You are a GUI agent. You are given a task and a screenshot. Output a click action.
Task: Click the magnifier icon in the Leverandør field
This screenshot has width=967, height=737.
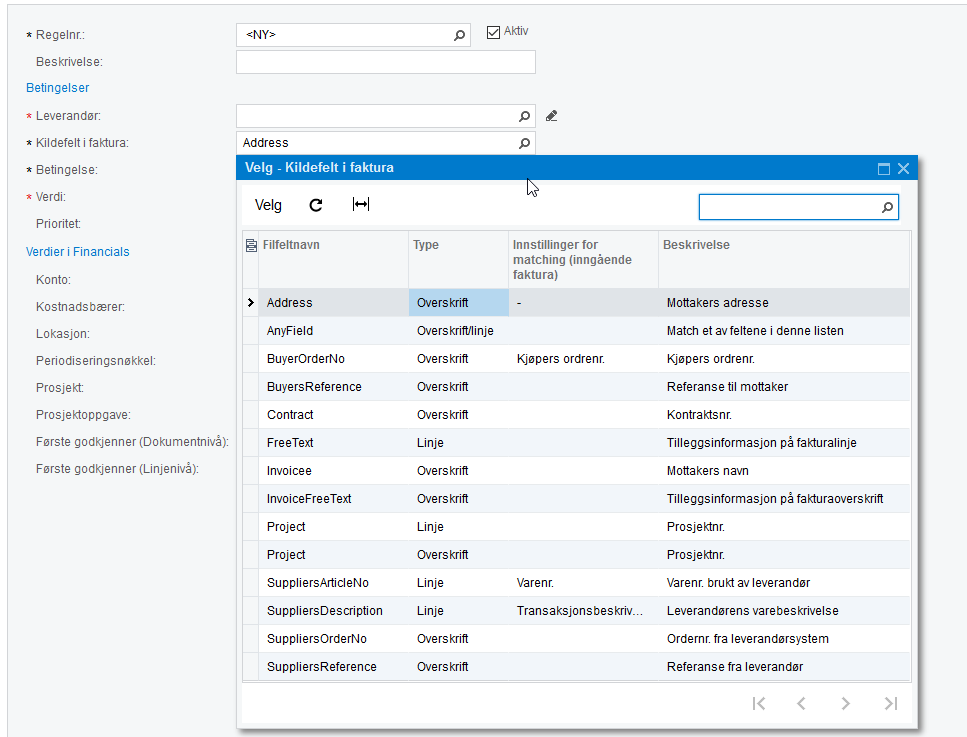(x=524, y=116)
